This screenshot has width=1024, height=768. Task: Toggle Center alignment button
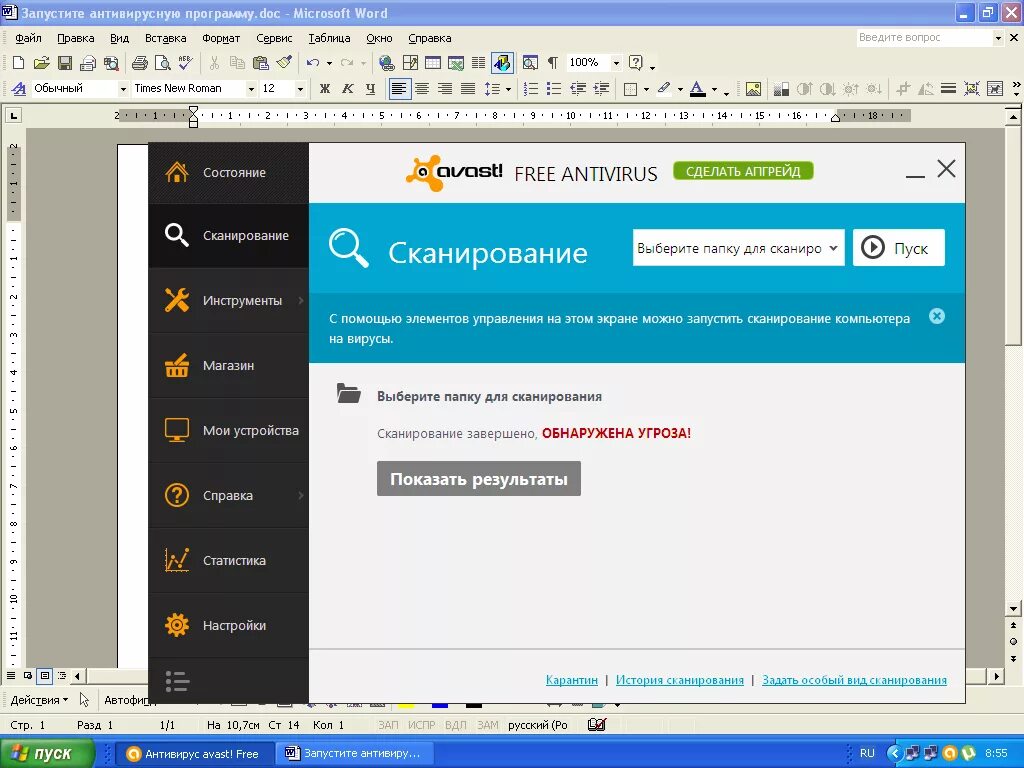click(x=423, y=88)
